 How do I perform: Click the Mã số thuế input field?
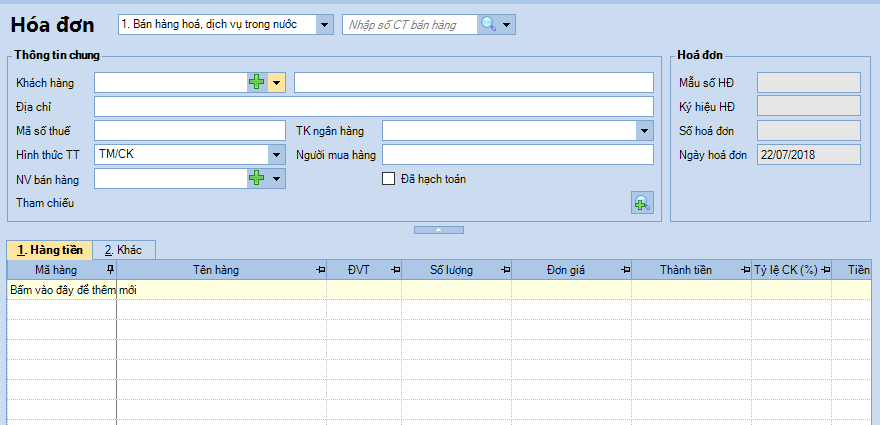coord(190,131)
